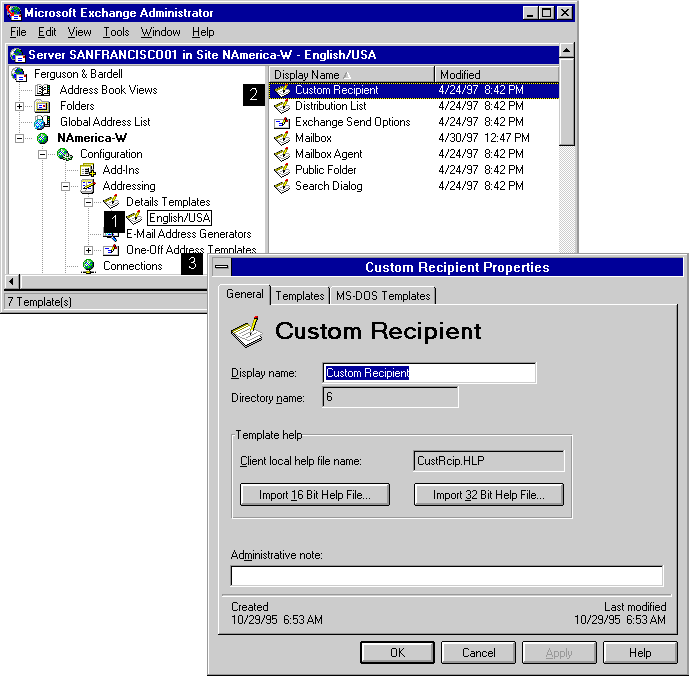Click the Mailbox Agent row icon

pos(282,154)
